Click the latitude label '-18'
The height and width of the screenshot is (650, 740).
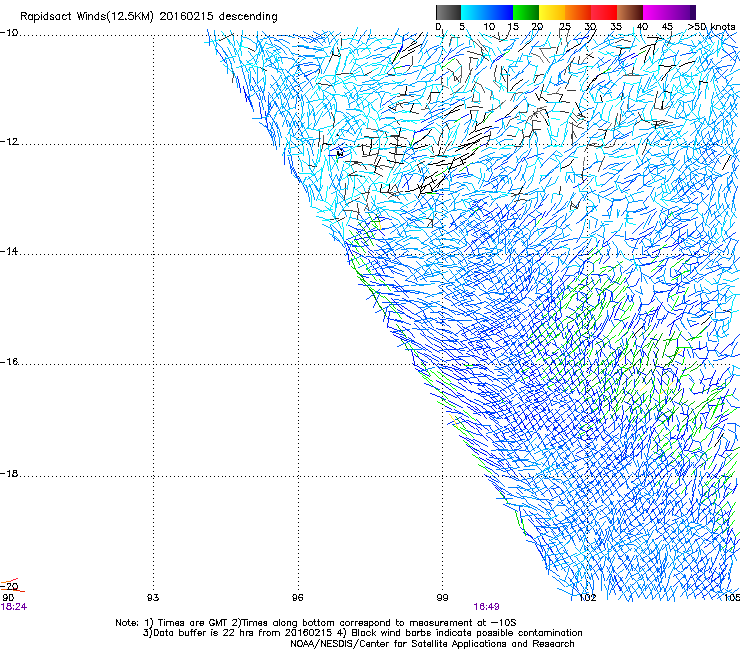(9, 473)
